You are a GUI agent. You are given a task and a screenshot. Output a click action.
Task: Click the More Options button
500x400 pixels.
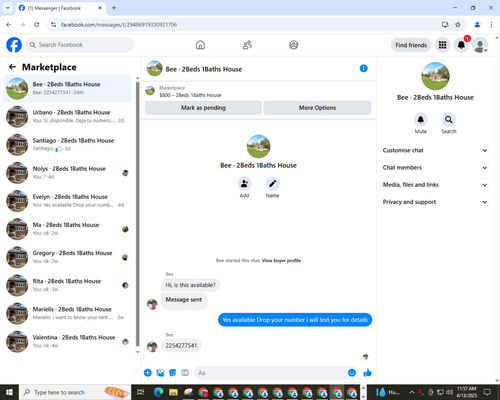pos(317,108)
